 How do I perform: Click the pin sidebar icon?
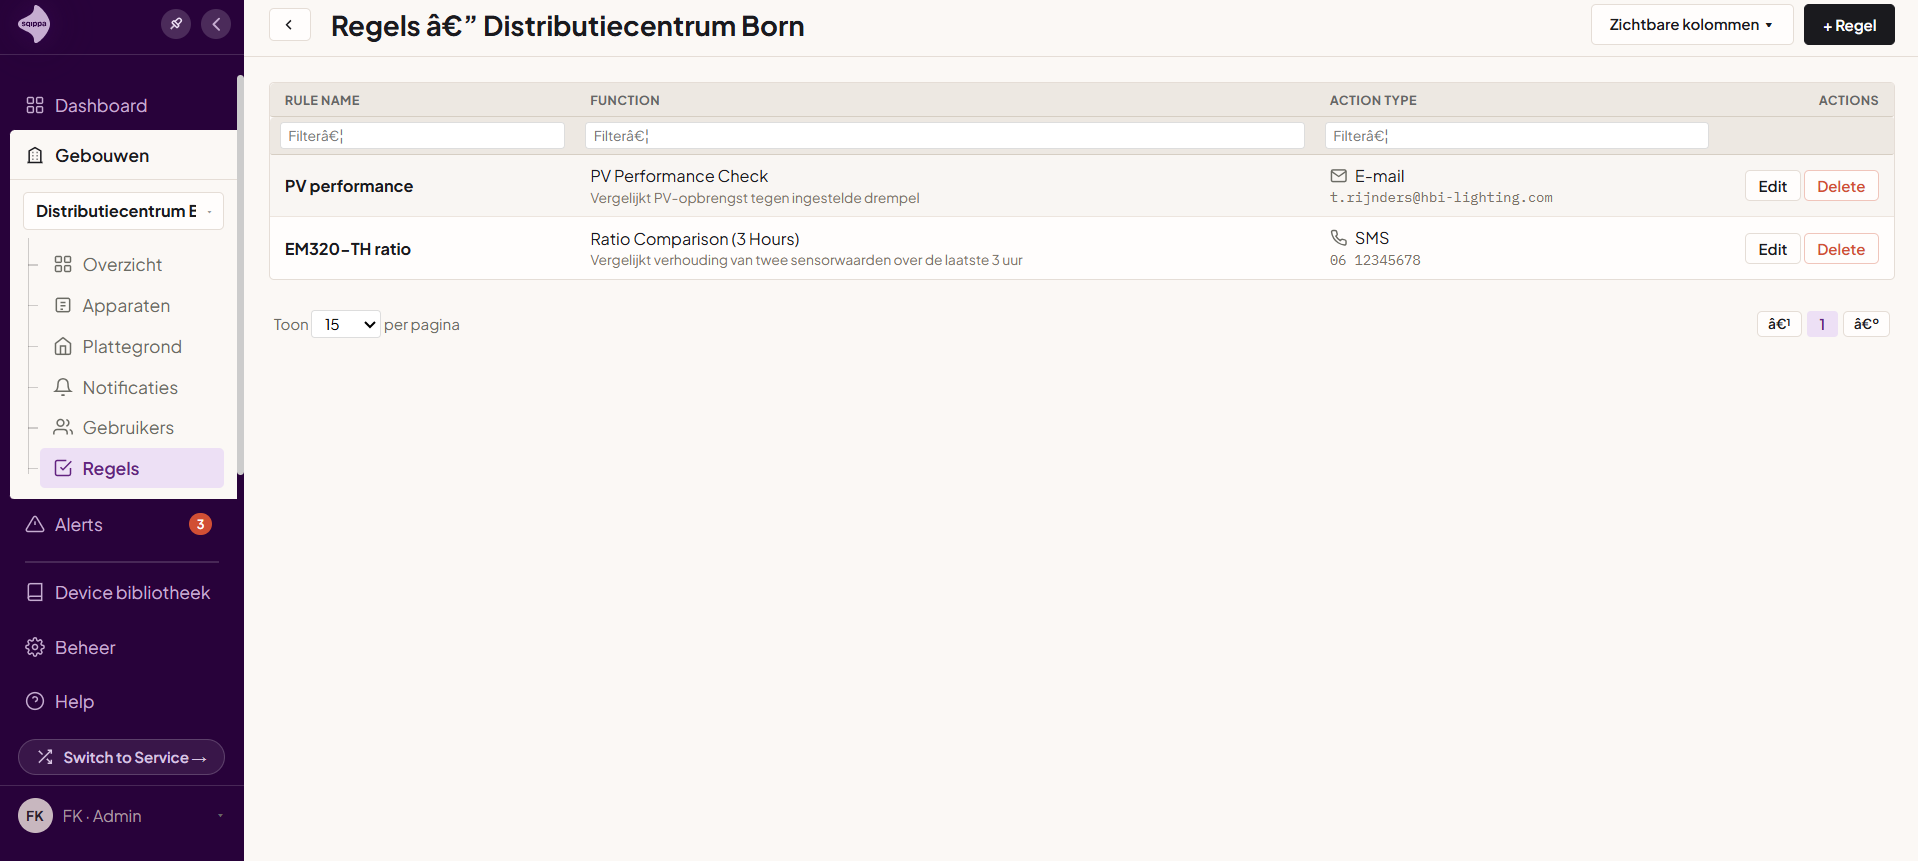[176, 24]
